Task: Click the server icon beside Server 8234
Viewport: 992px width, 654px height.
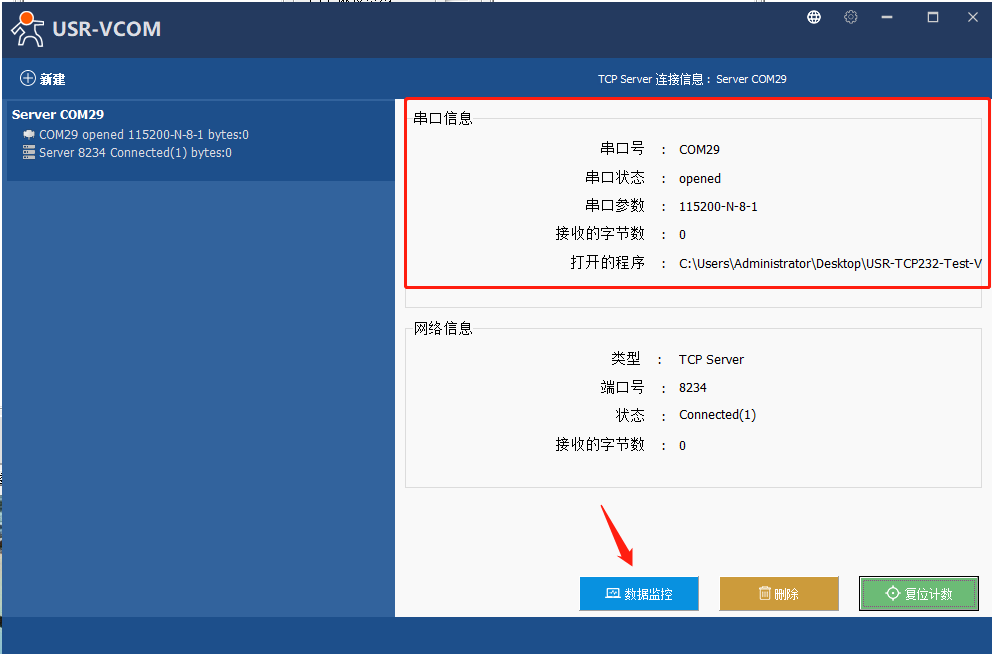Action: coord(29,153)
